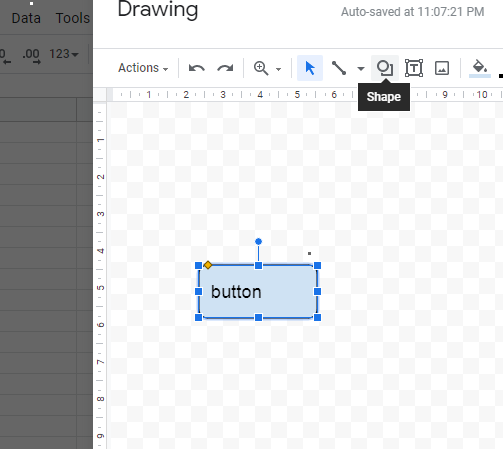
Task: Click the increase decimal places button
Action: 31,56
